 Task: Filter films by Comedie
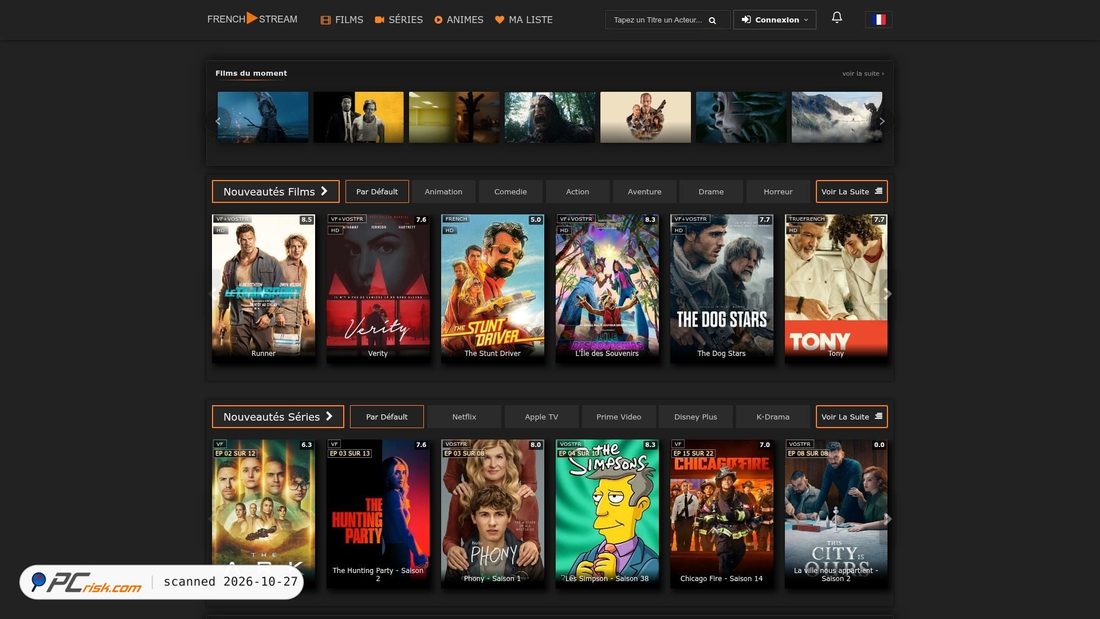click(x=510, y=192)
